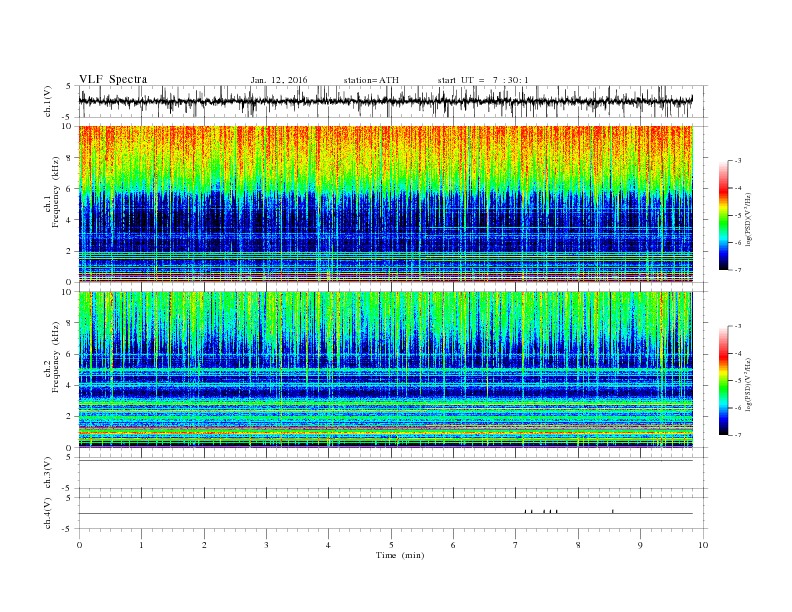Viewport: 792px width, 612px height.
Task: Click the bottom time axis tick label "7"
Action: coord(516,545)
